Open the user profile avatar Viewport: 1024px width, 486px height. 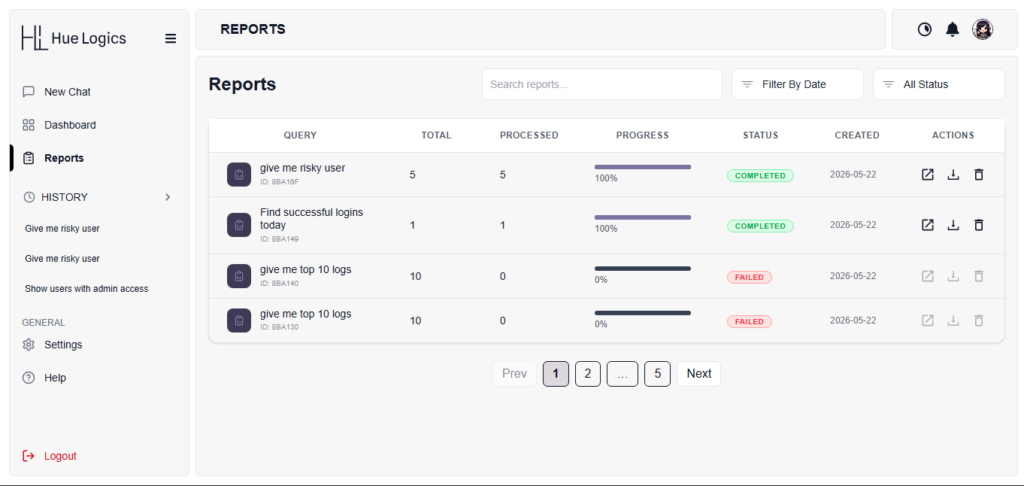982,29
